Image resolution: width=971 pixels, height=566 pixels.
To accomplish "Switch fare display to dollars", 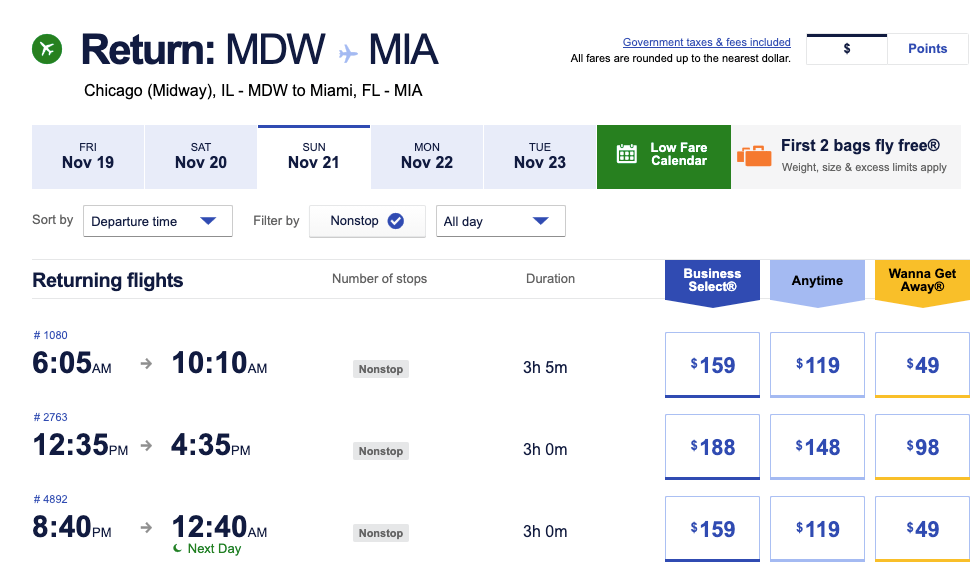I will pyautogui.click(x=847, y=49).
